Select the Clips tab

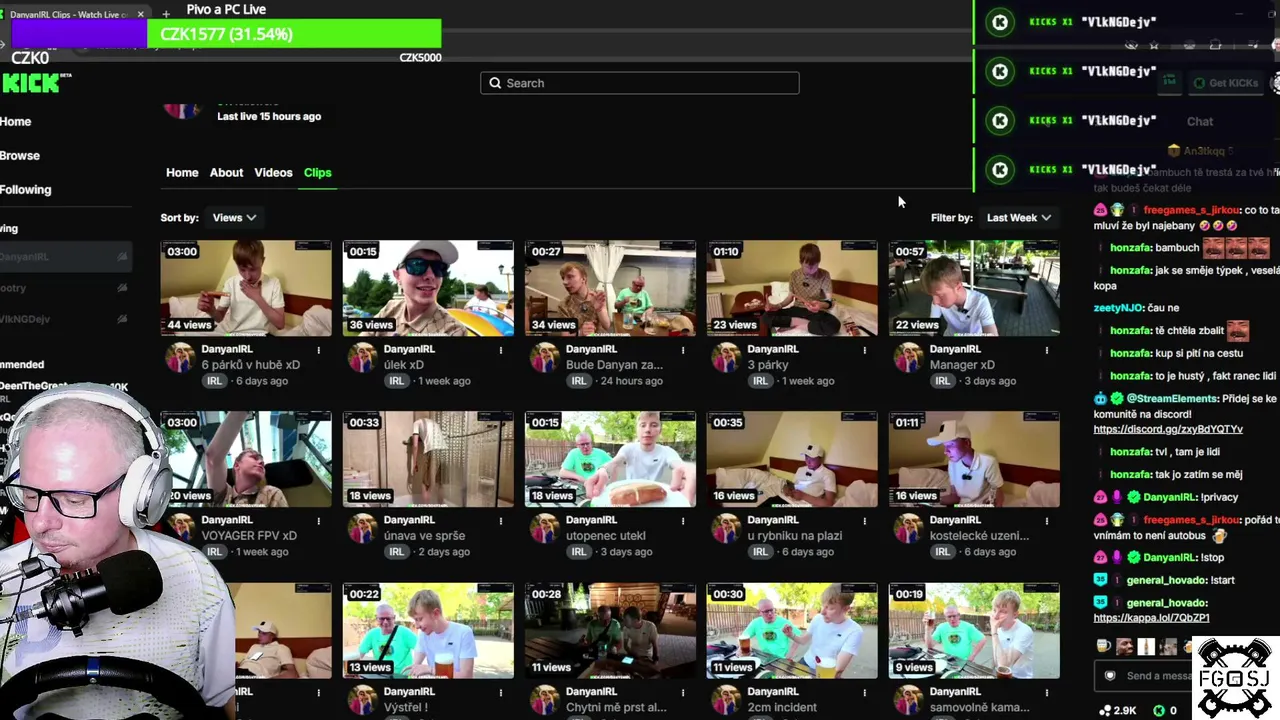pos(317,172)
